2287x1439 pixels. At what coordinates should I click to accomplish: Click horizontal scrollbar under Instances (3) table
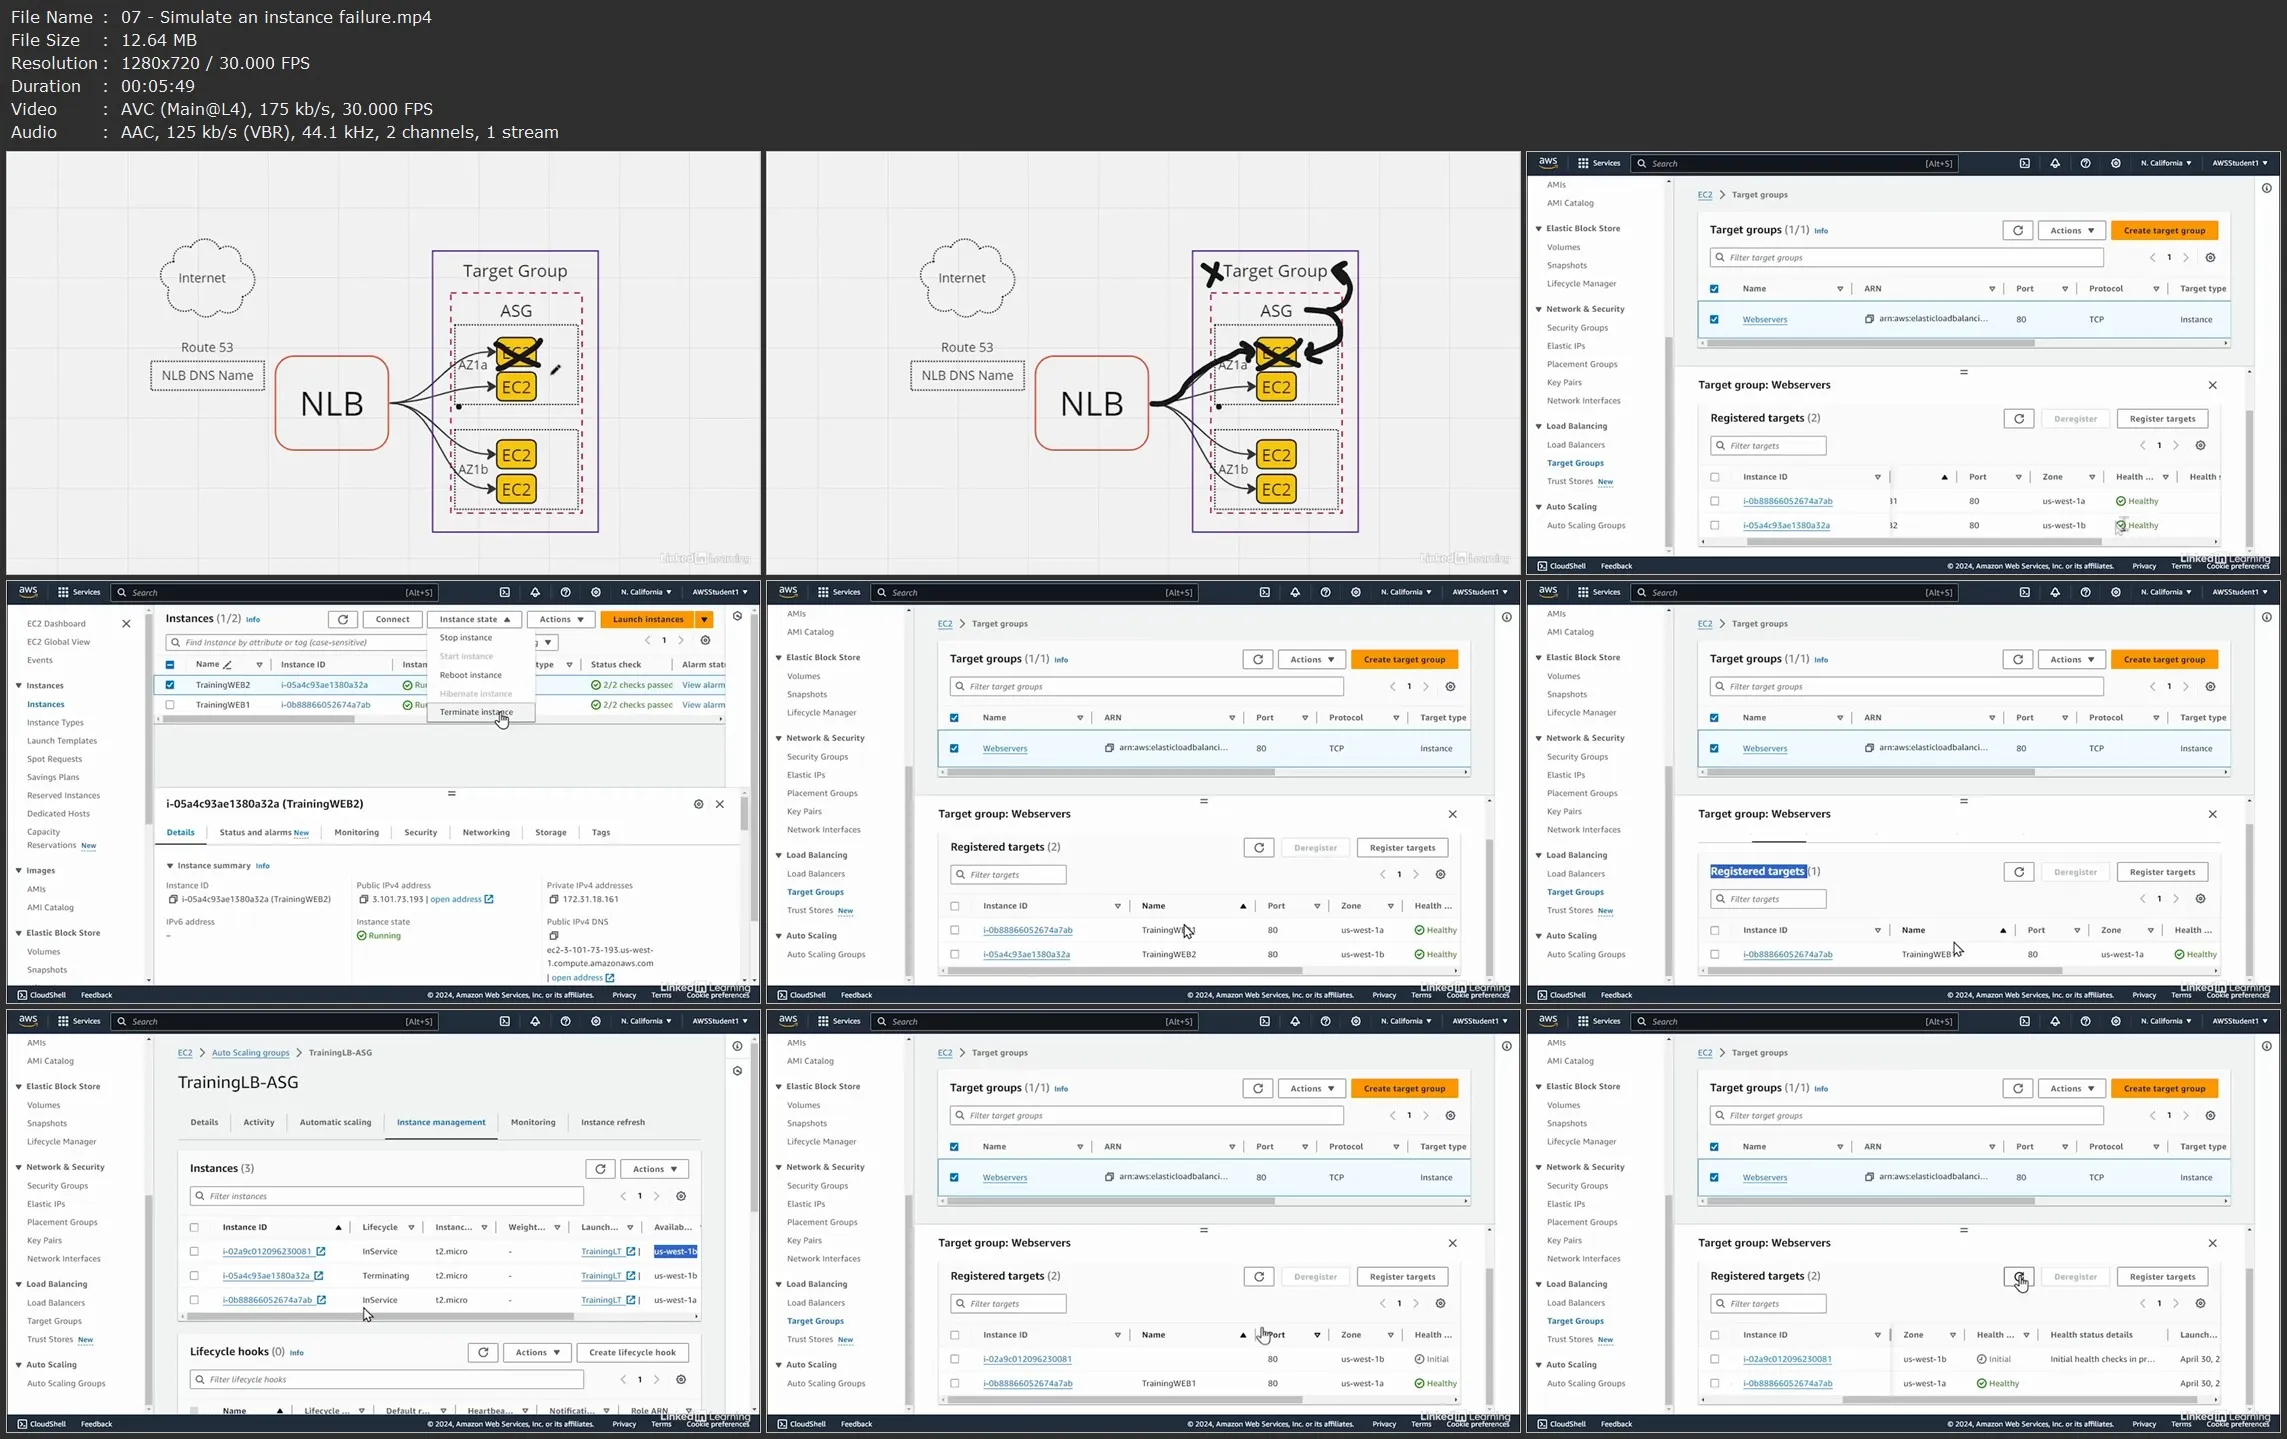point(381,1317)
